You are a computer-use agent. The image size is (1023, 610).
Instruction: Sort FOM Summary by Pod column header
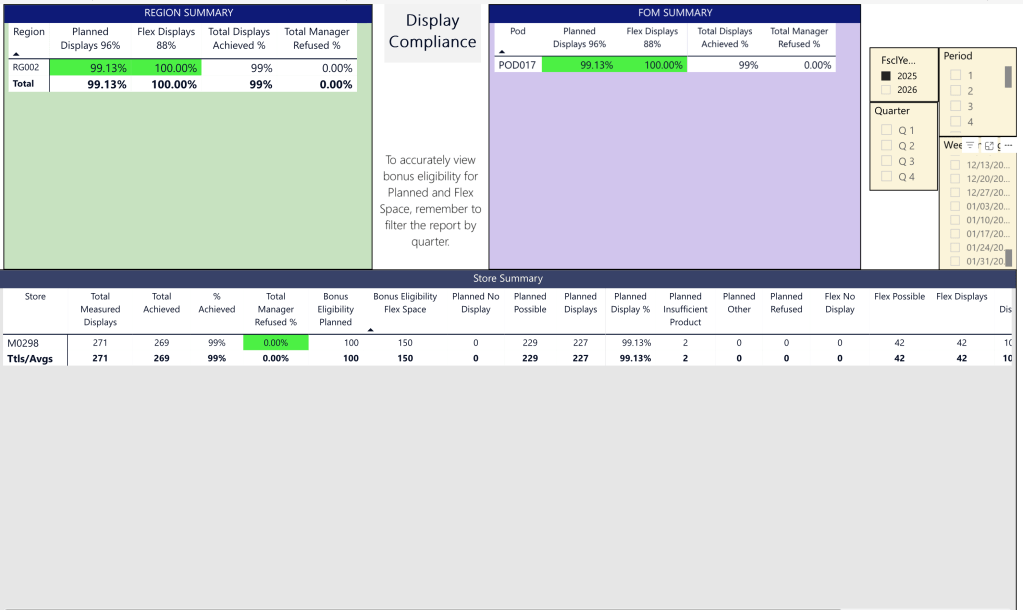tap(517, 31)
